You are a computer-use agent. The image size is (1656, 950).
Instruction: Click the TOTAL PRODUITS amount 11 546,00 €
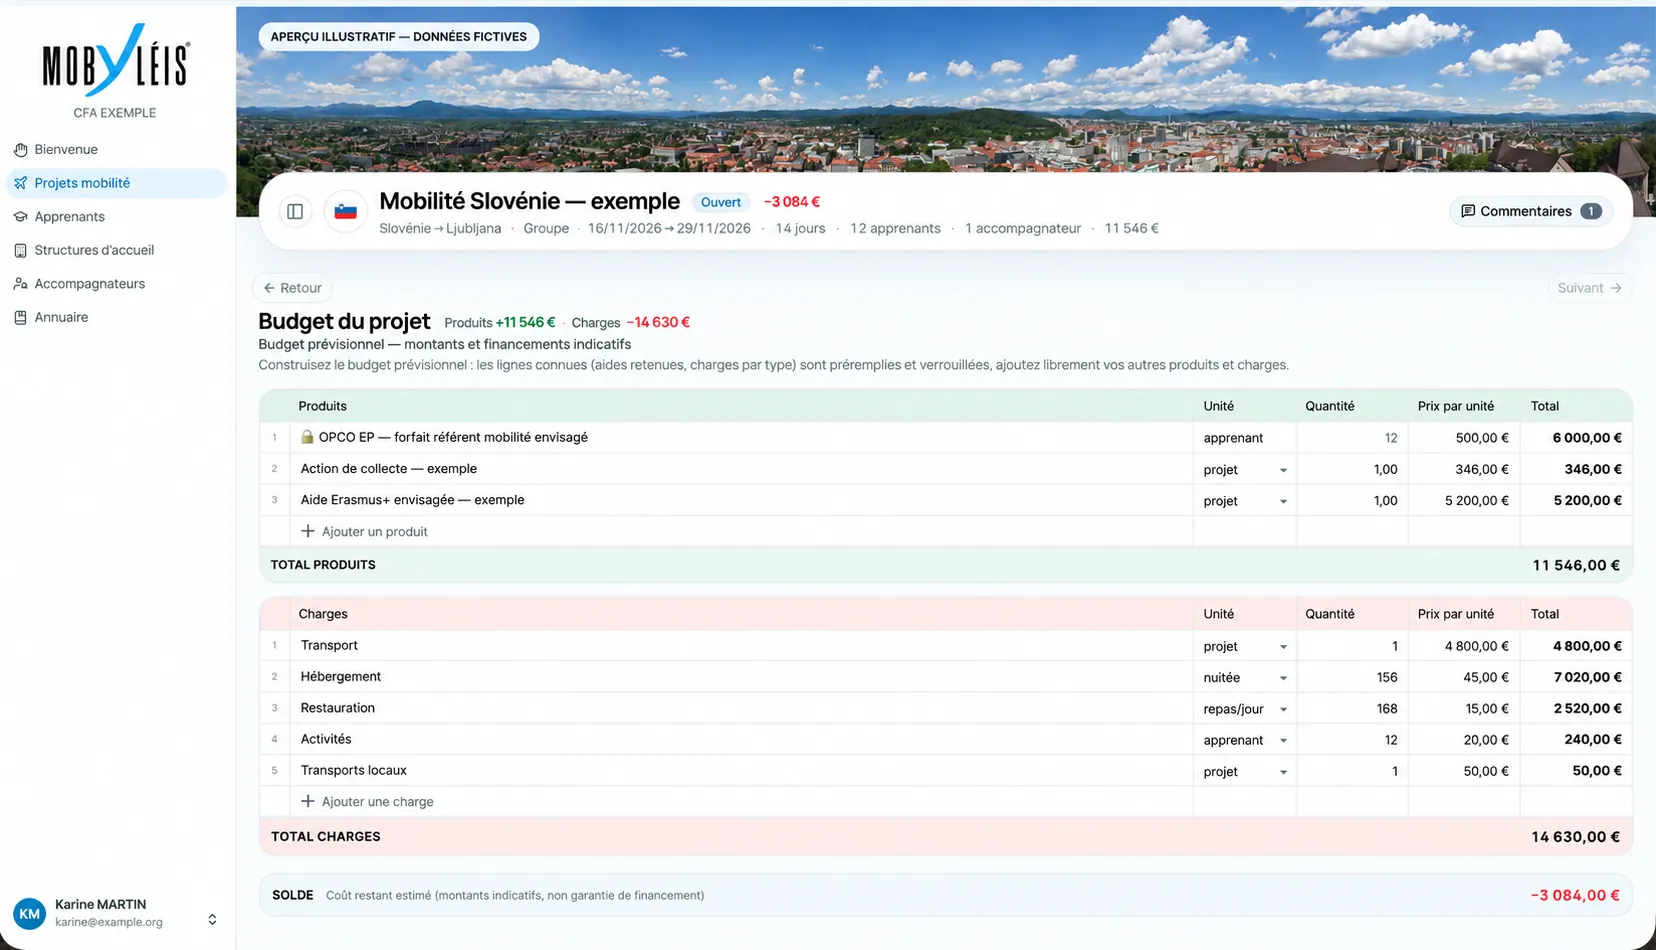[x=1576, y=565]
